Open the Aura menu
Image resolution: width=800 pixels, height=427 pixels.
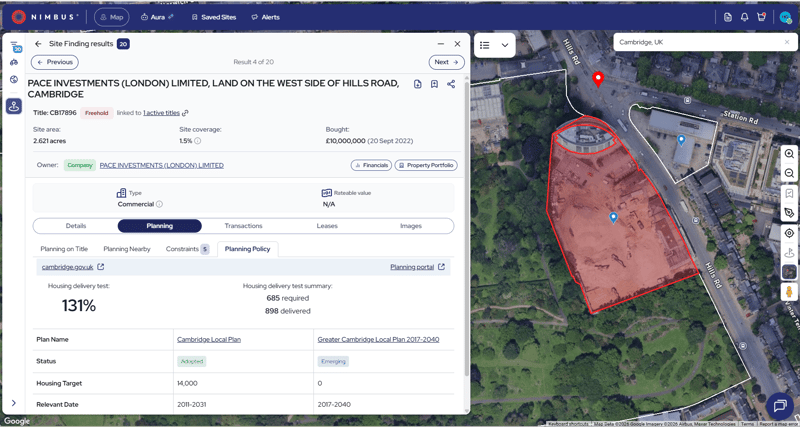(x=157, y=17)
